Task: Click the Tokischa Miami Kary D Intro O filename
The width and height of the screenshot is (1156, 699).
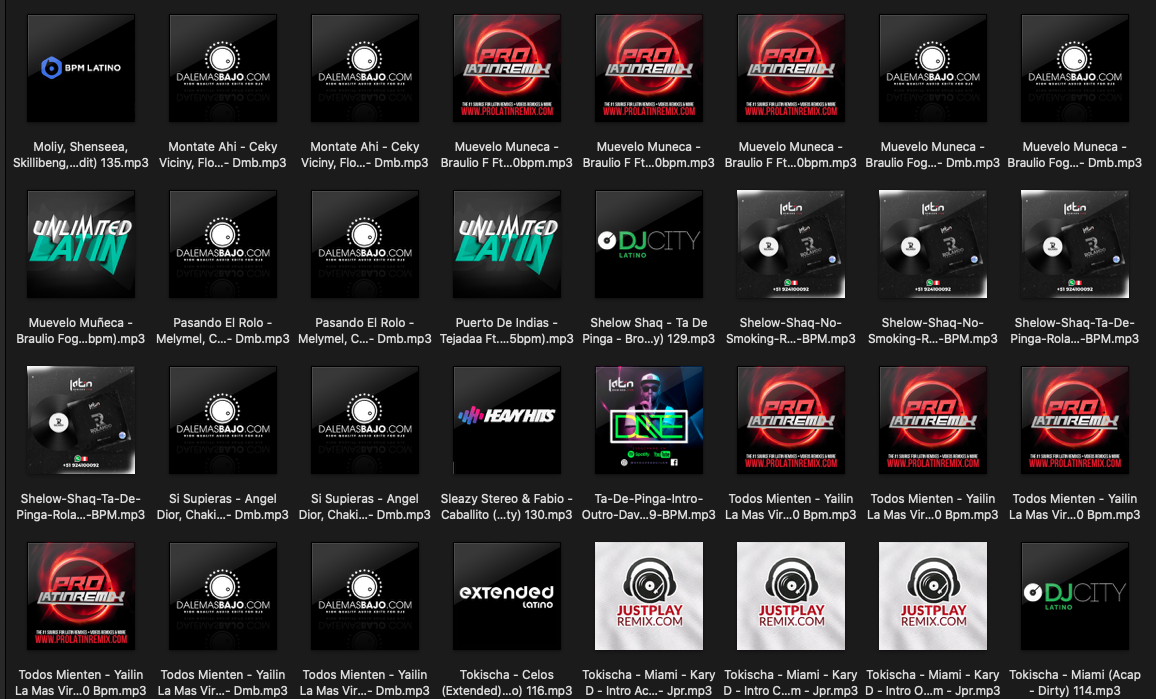Action: pos(933,682)
